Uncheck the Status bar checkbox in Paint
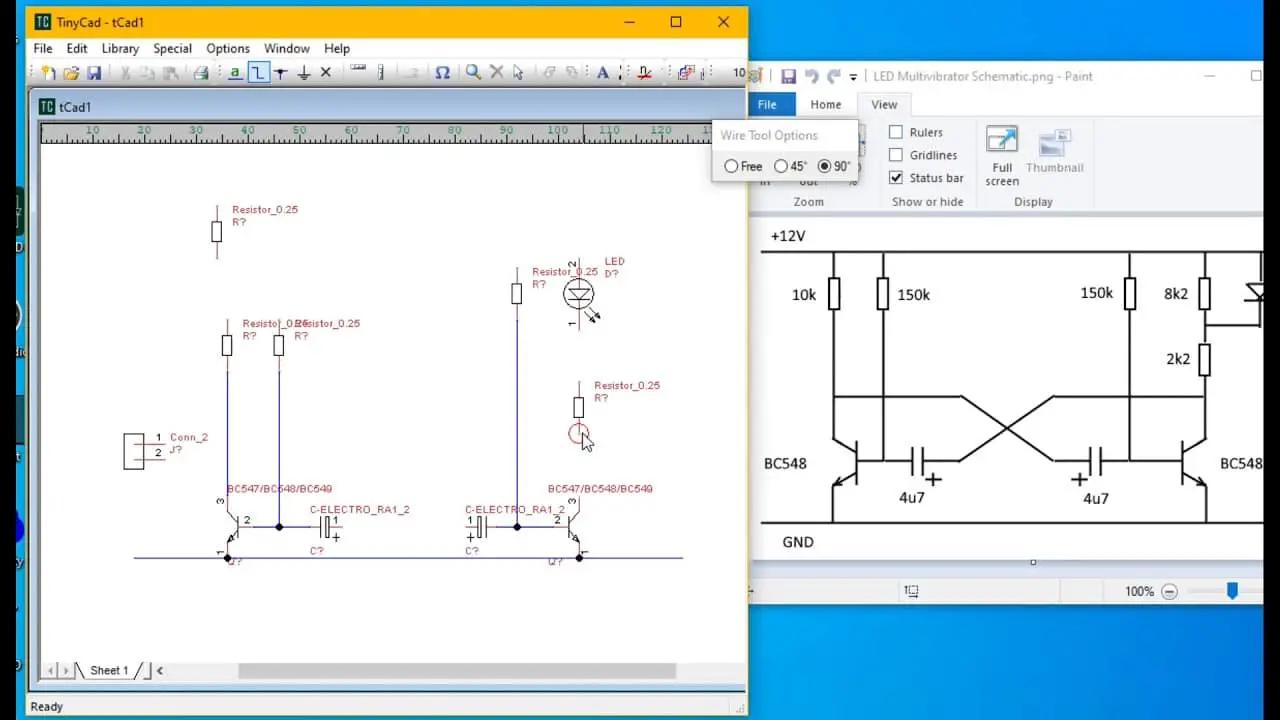1280x720 pixels. [896, 178]
